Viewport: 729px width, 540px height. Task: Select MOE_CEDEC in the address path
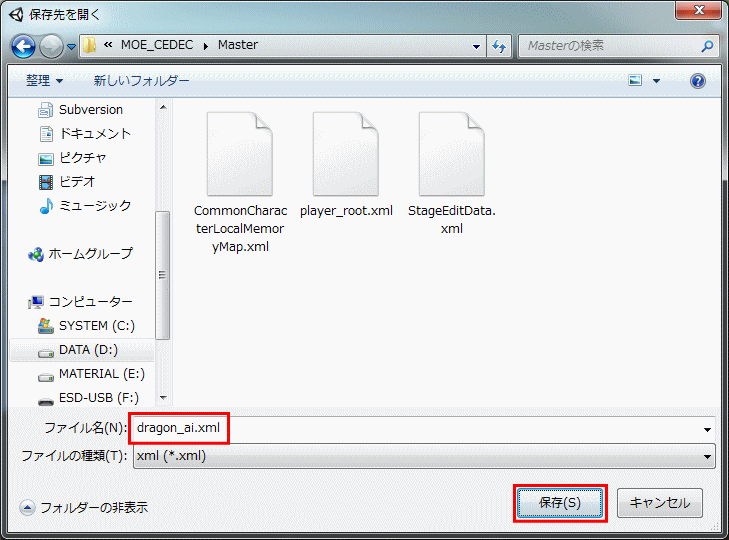(x=157, y=45)
